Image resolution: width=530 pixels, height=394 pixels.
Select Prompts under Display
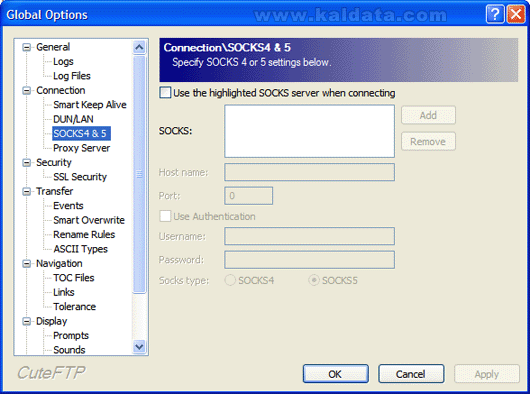coord(71,336)
